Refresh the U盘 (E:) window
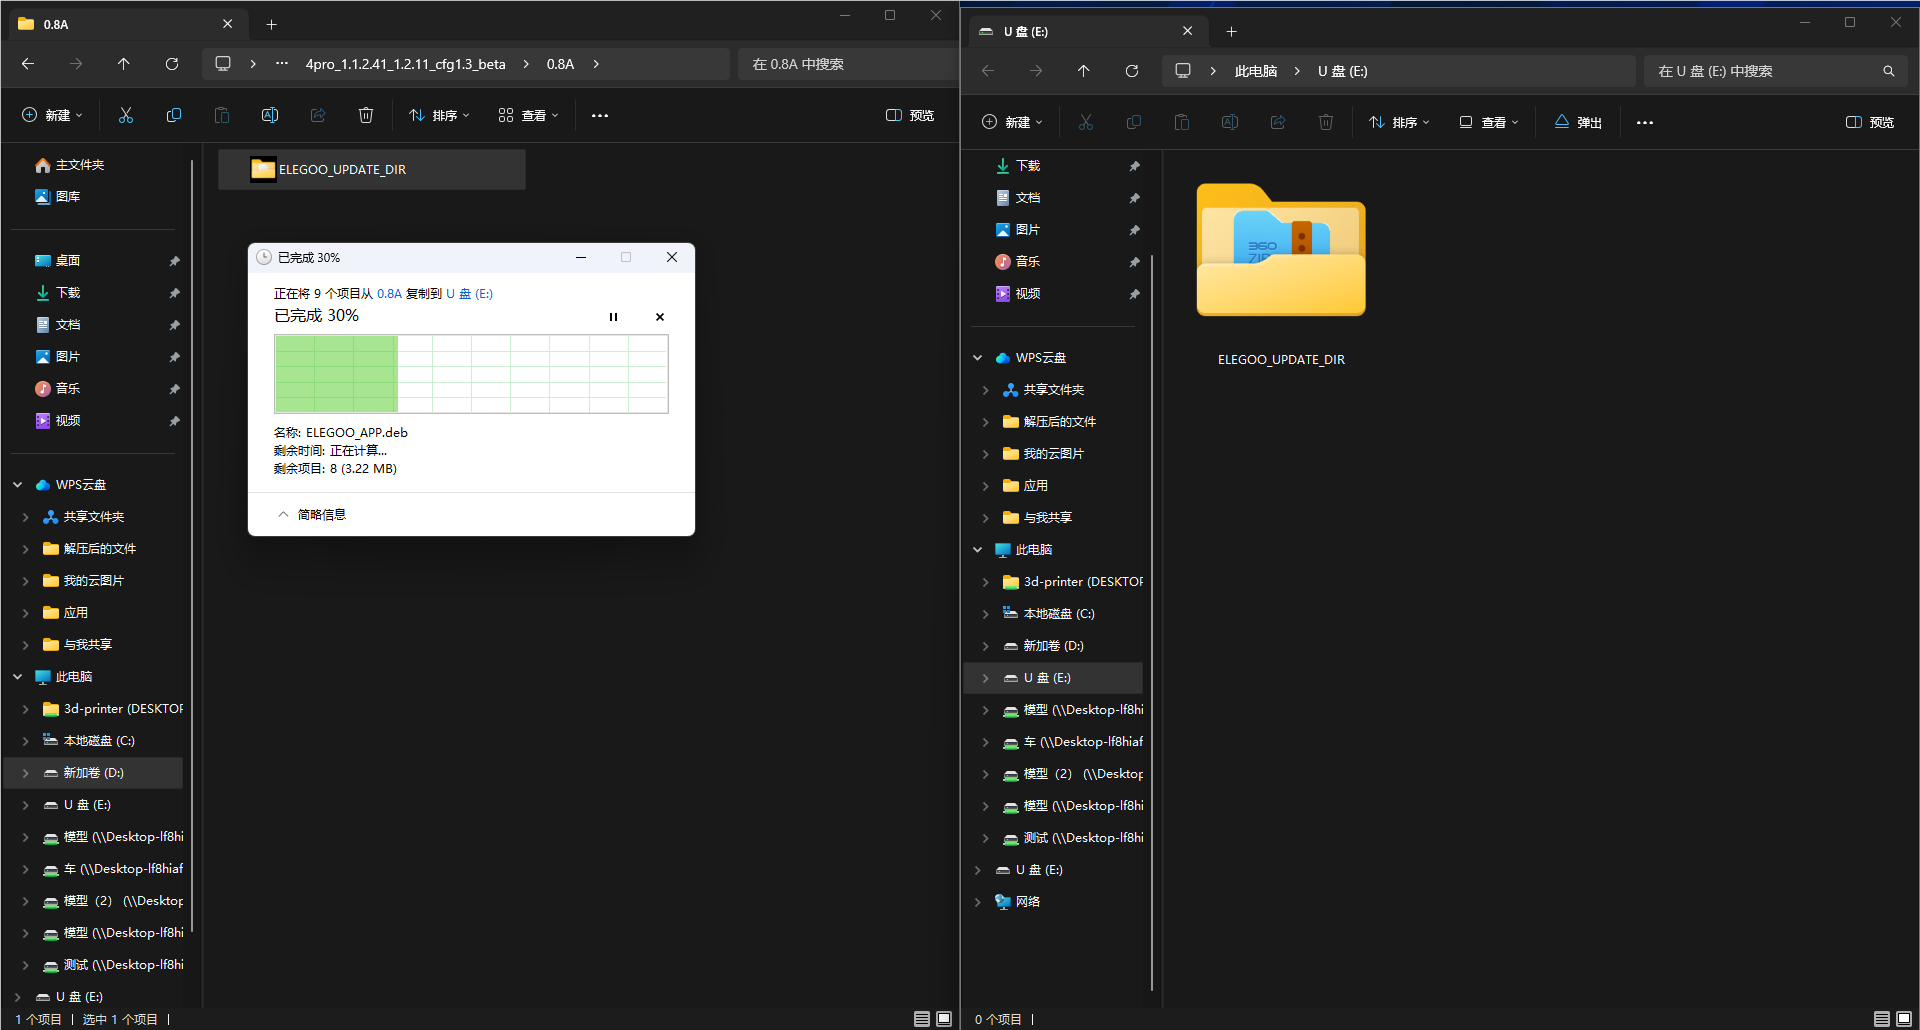Screen dimensions: 1920x1030 coord(1132,71)
